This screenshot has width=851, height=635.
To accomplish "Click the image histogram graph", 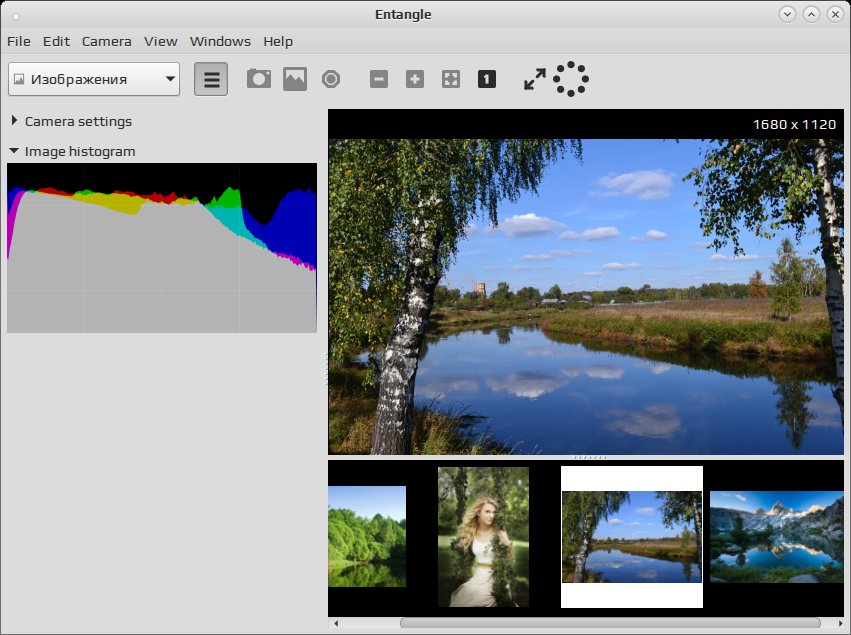I will click(x=162, y=247).
